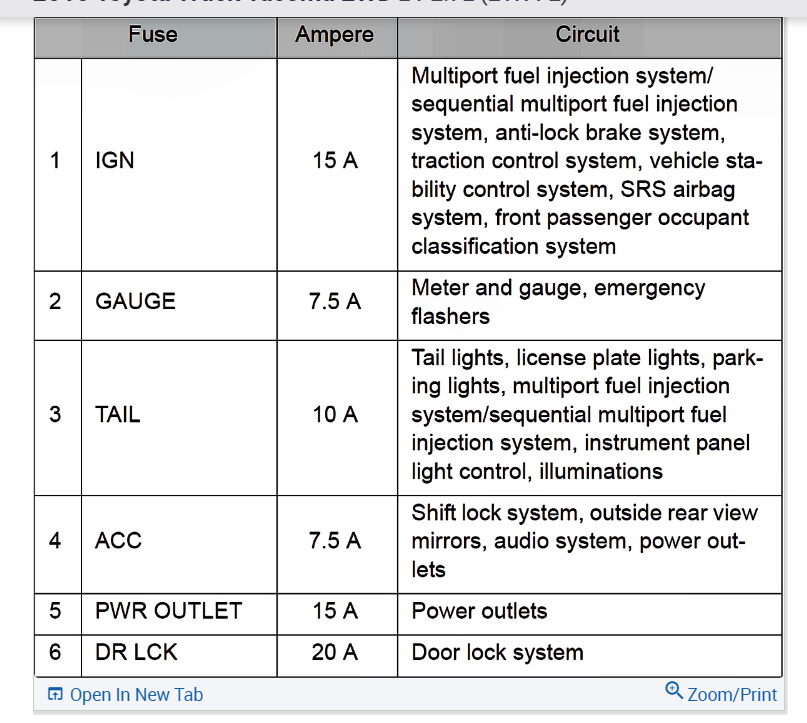
Task: Select the DR LCK fuse name cell
Action: click(136, 653)
